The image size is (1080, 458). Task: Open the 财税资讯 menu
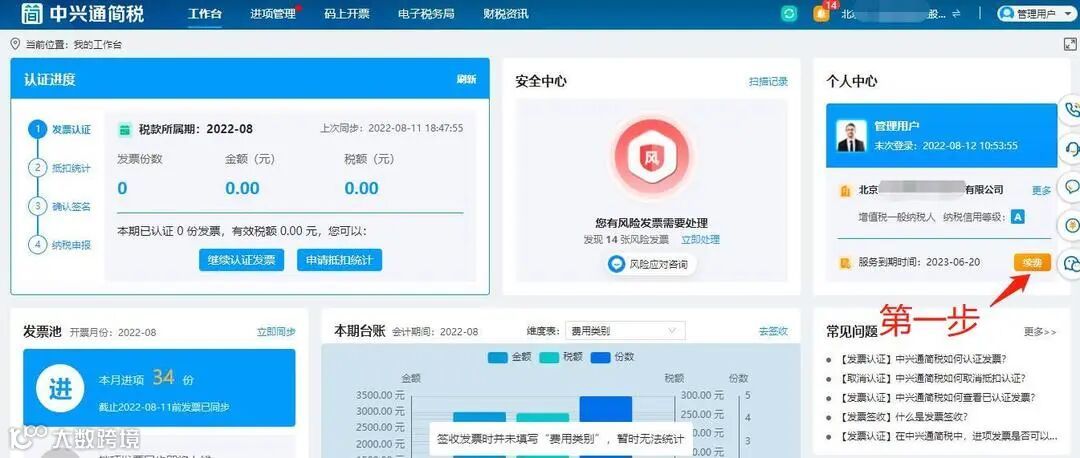506,14
